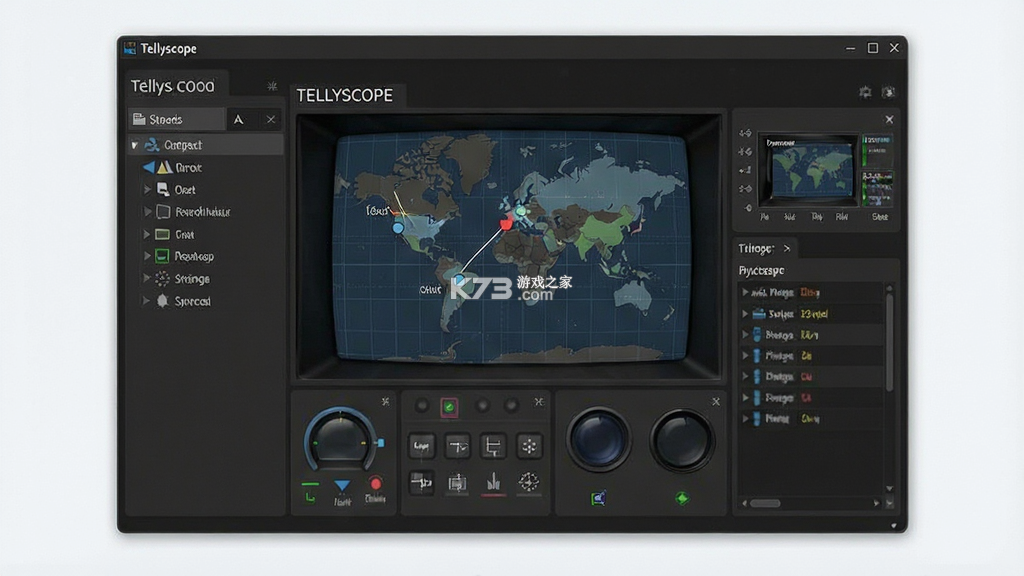Screen dimensions: 1024x576
Task: Click the blue down-pointing triangle below the dial
Action: (342, 485)
